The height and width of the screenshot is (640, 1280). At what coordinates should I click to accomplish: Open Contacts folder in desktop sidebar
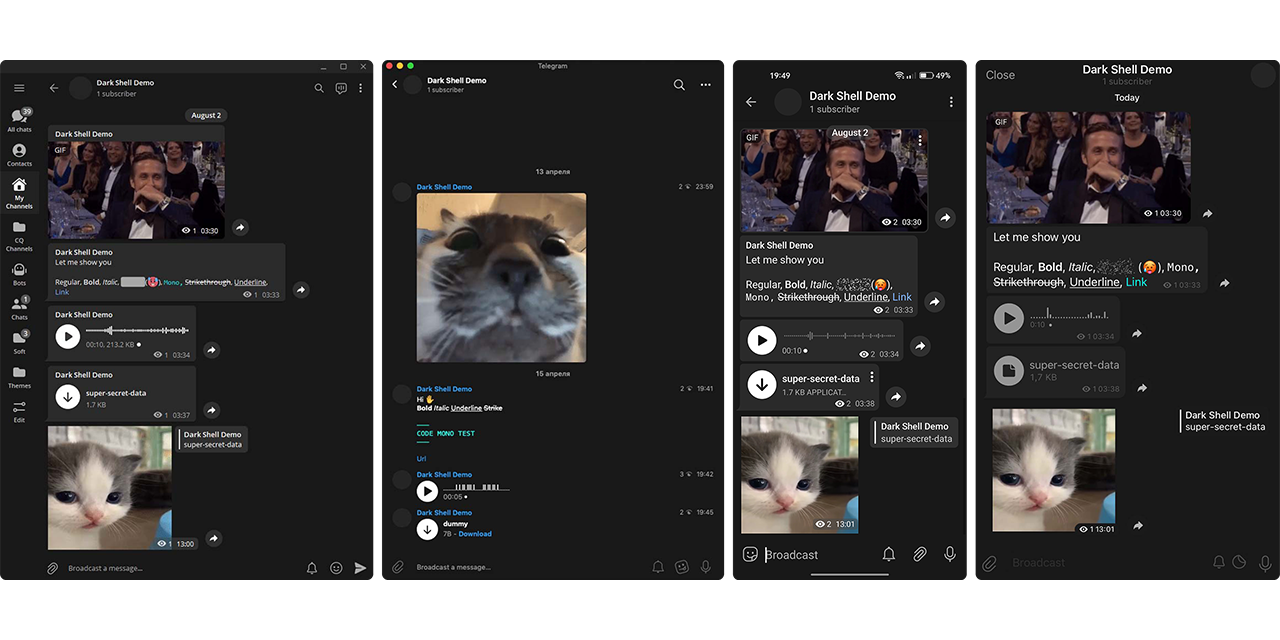tap(19, 155)
